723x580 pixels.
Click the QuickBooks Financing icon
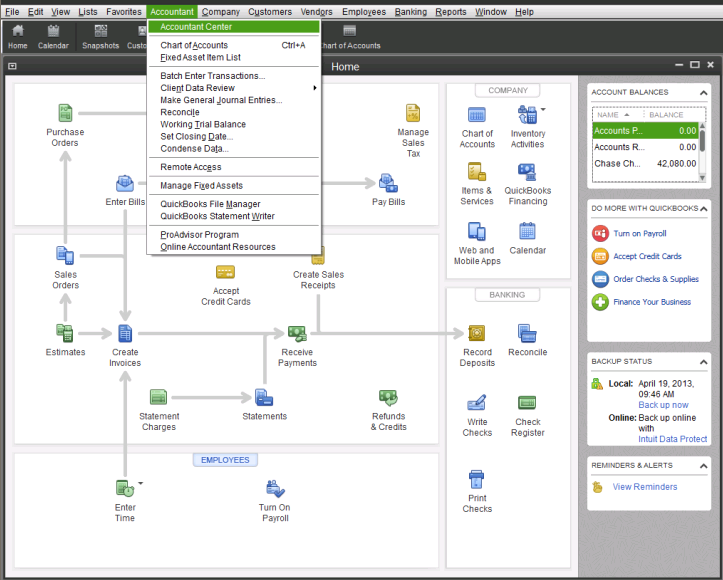pyautogui.click(x=527, y=172)
